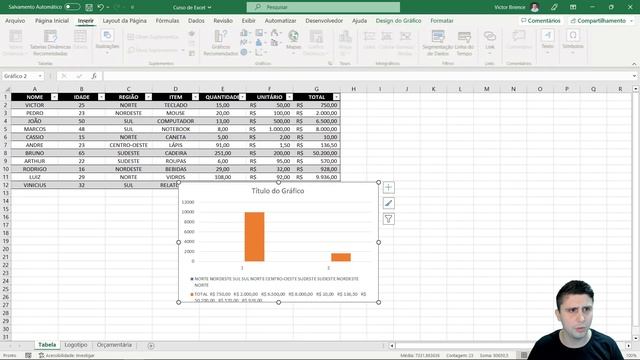Insert a combo chart from the ribbon

(x=275, y=42)
